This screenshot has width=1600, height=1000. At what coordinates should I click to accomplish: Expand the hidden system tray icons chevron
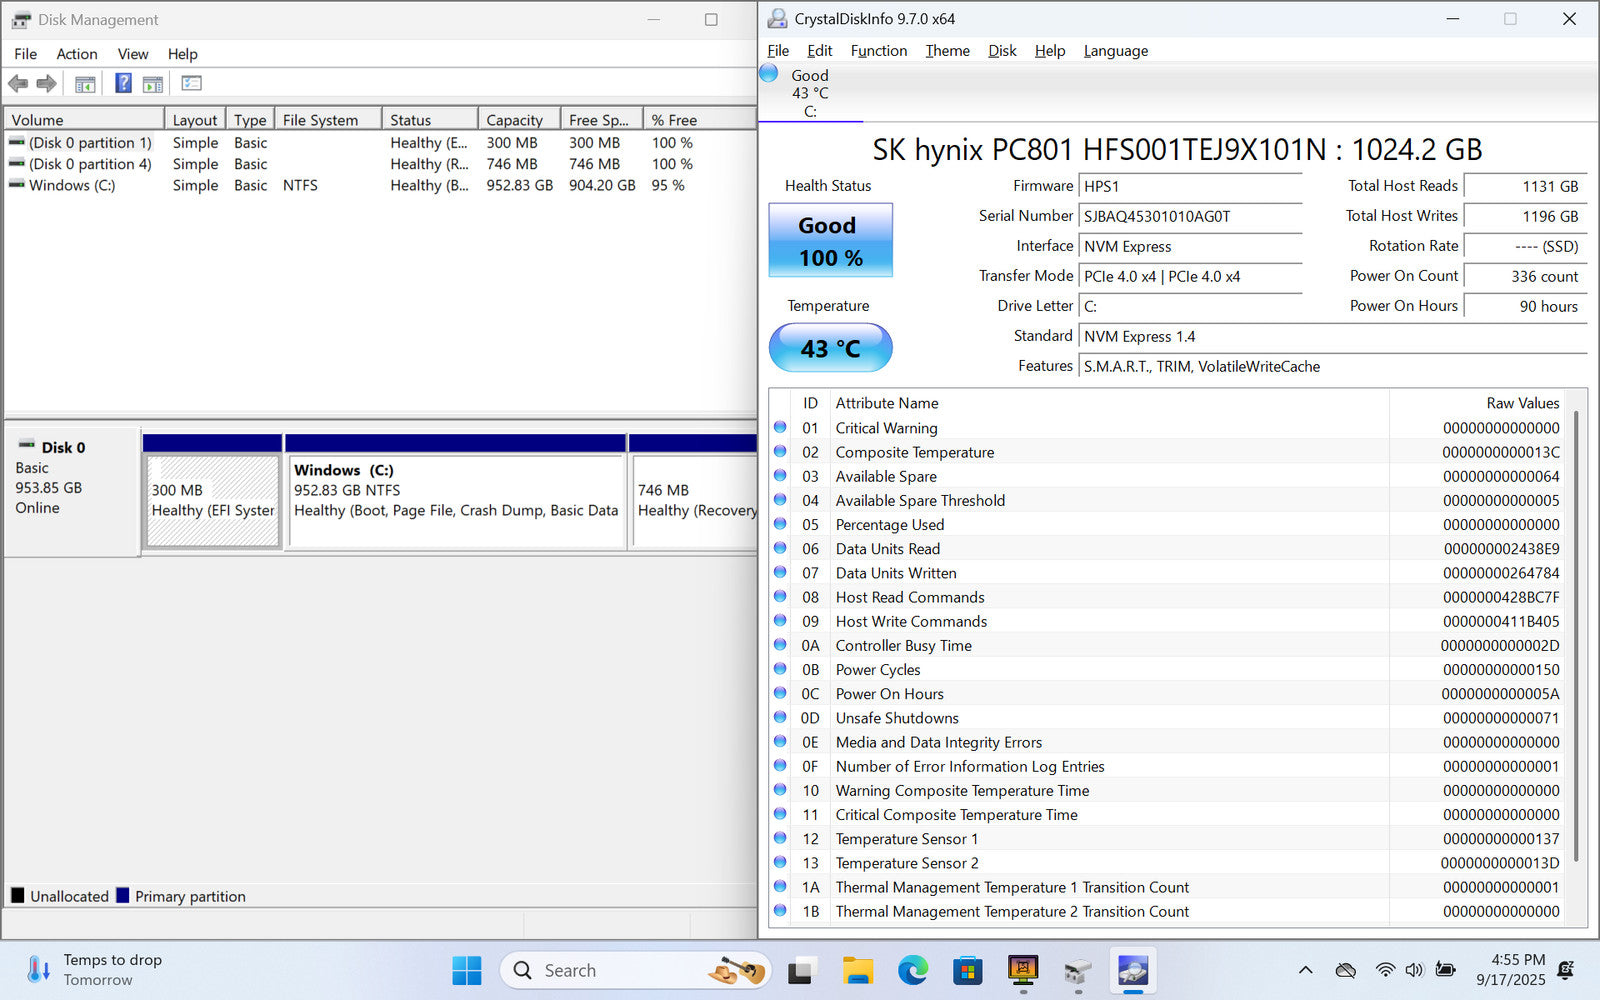[x=1305, y=970]
